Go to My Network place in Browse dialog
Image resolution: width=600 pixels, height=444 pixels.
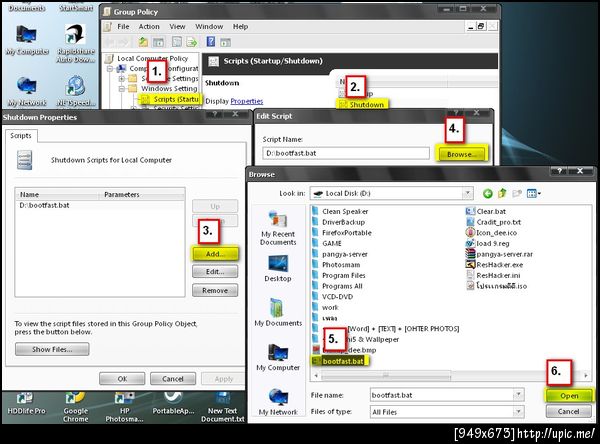[x=278, y=402]
